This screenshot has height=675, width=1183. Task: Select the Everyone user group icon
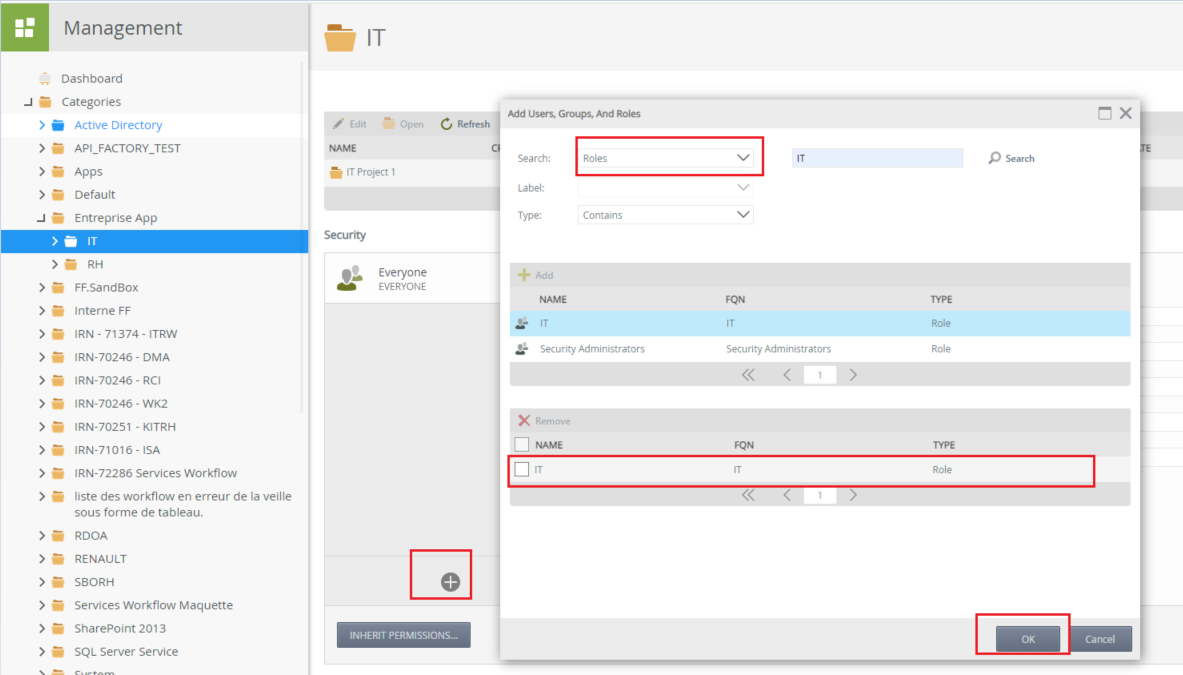(350, 278)
